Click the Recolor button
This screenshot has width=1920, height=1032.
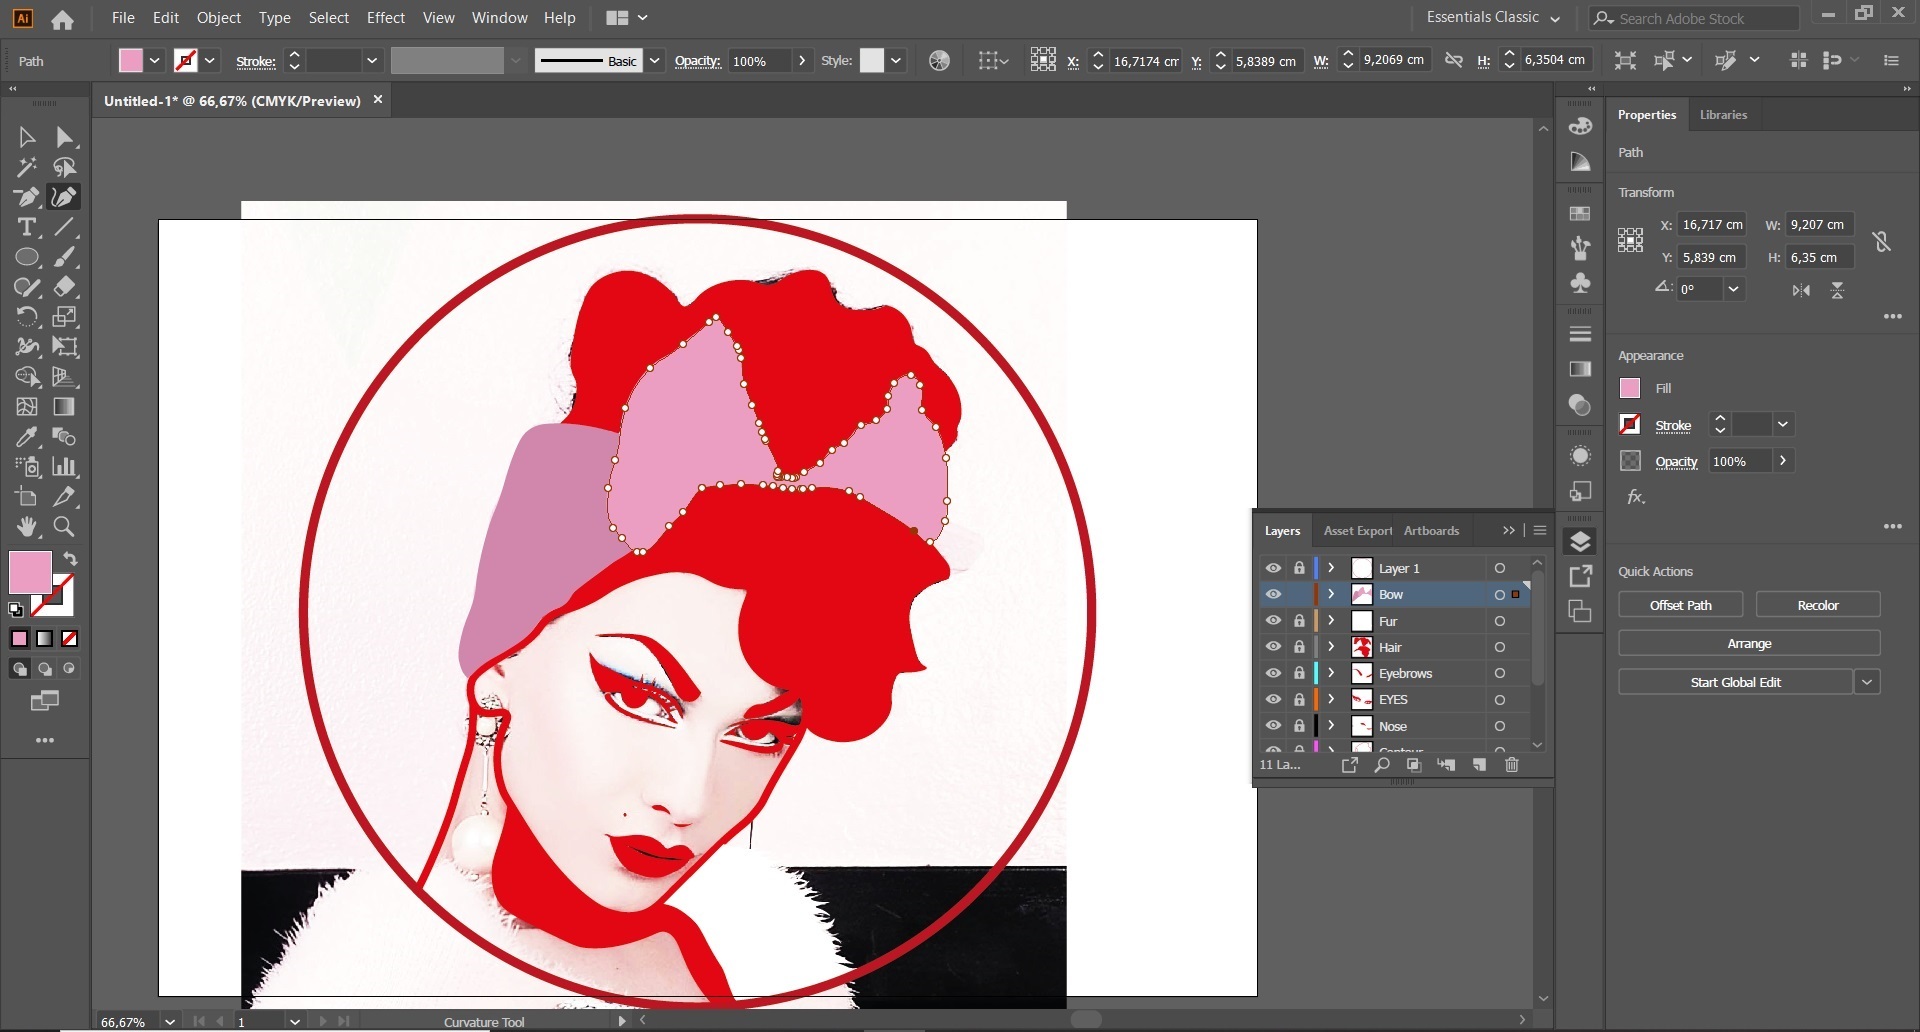(x=1817, y=605)
